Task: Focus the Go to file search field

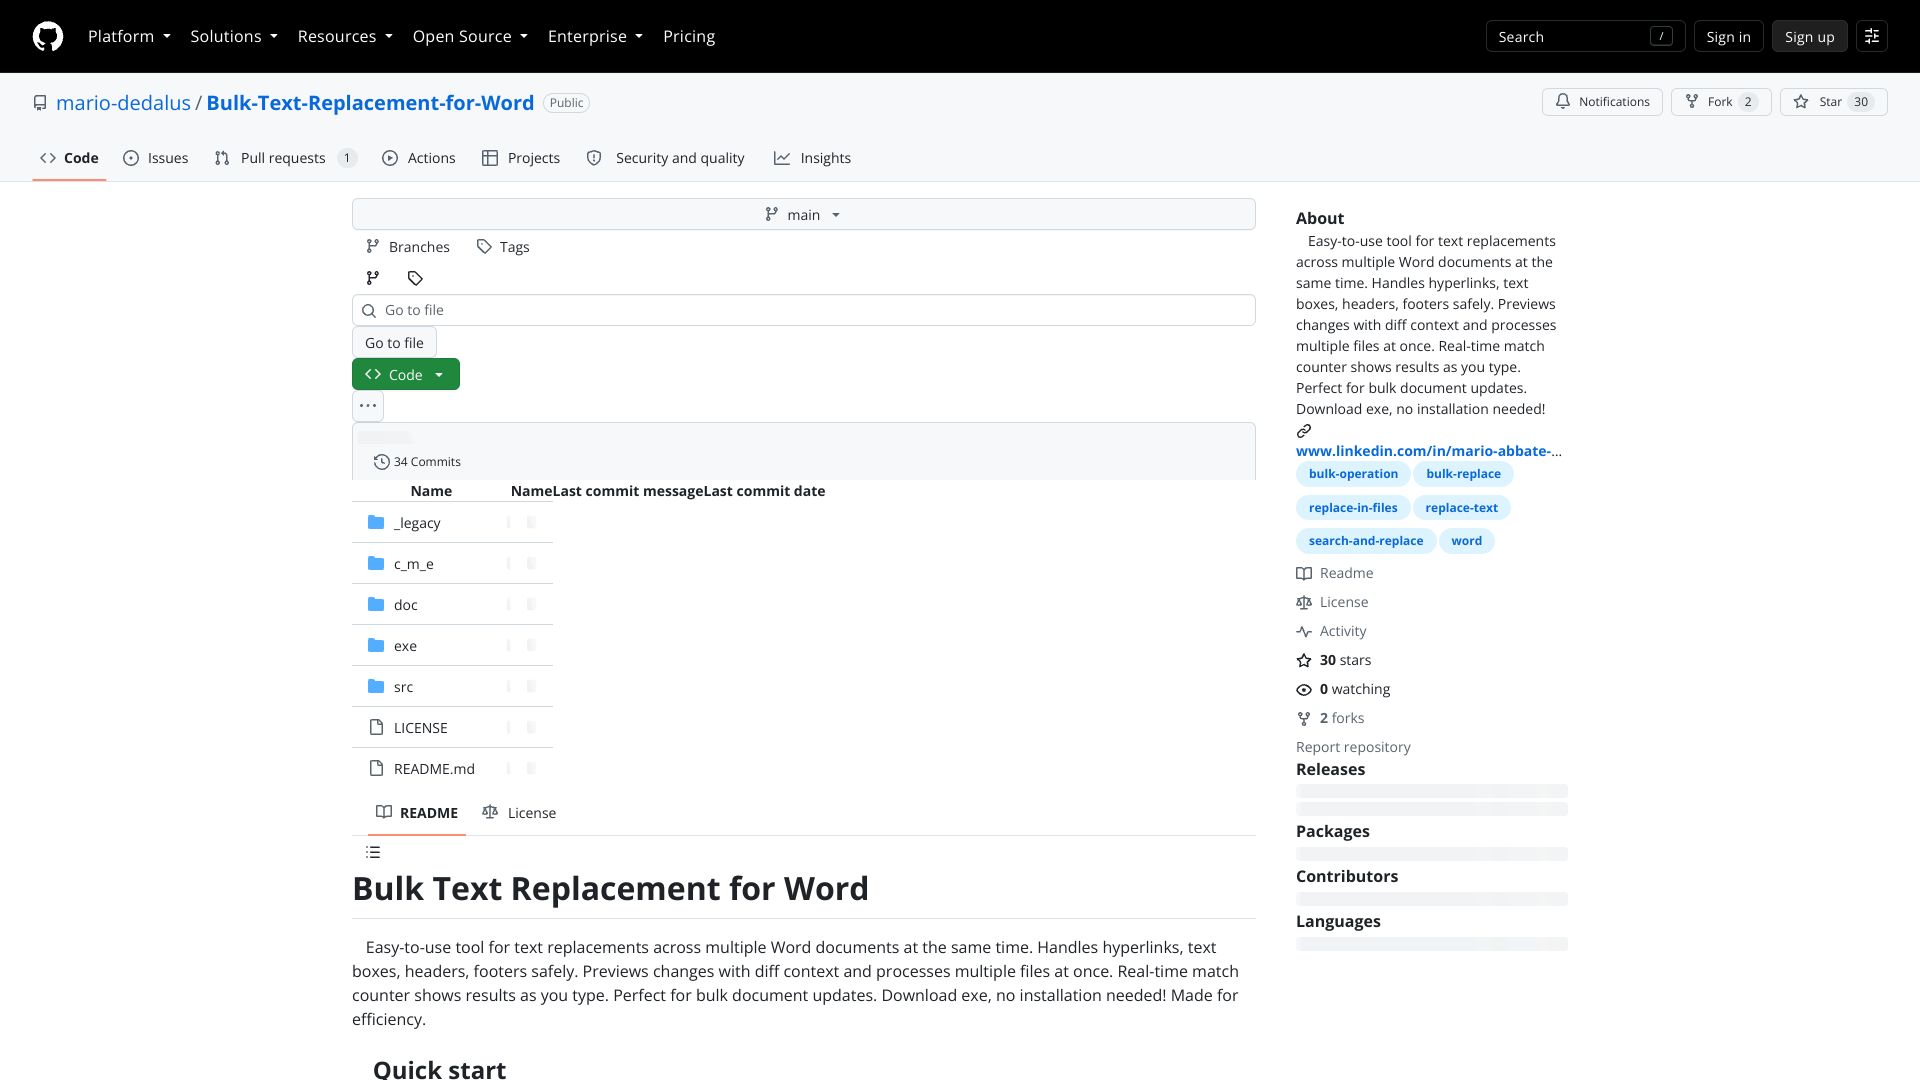Action: coord(803,310)
